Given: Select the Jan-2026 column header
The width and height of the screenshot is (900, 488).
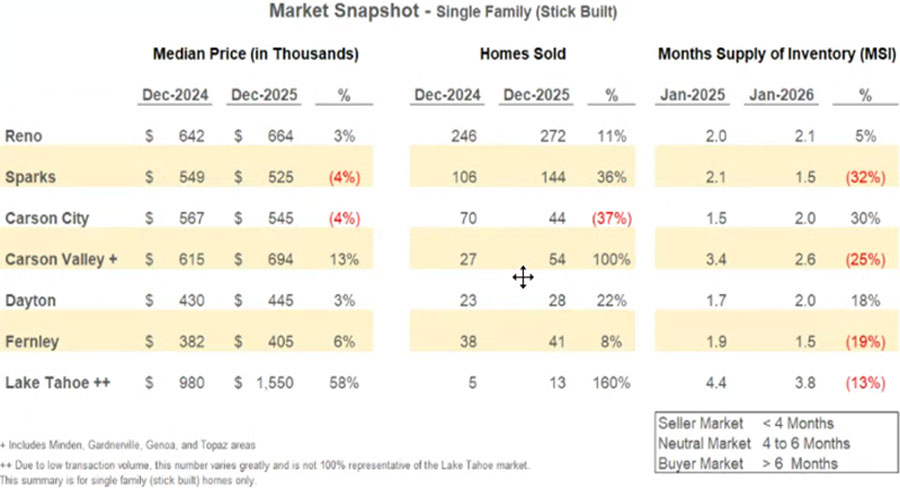Looking at the screenshot, I should coord(780,95).
